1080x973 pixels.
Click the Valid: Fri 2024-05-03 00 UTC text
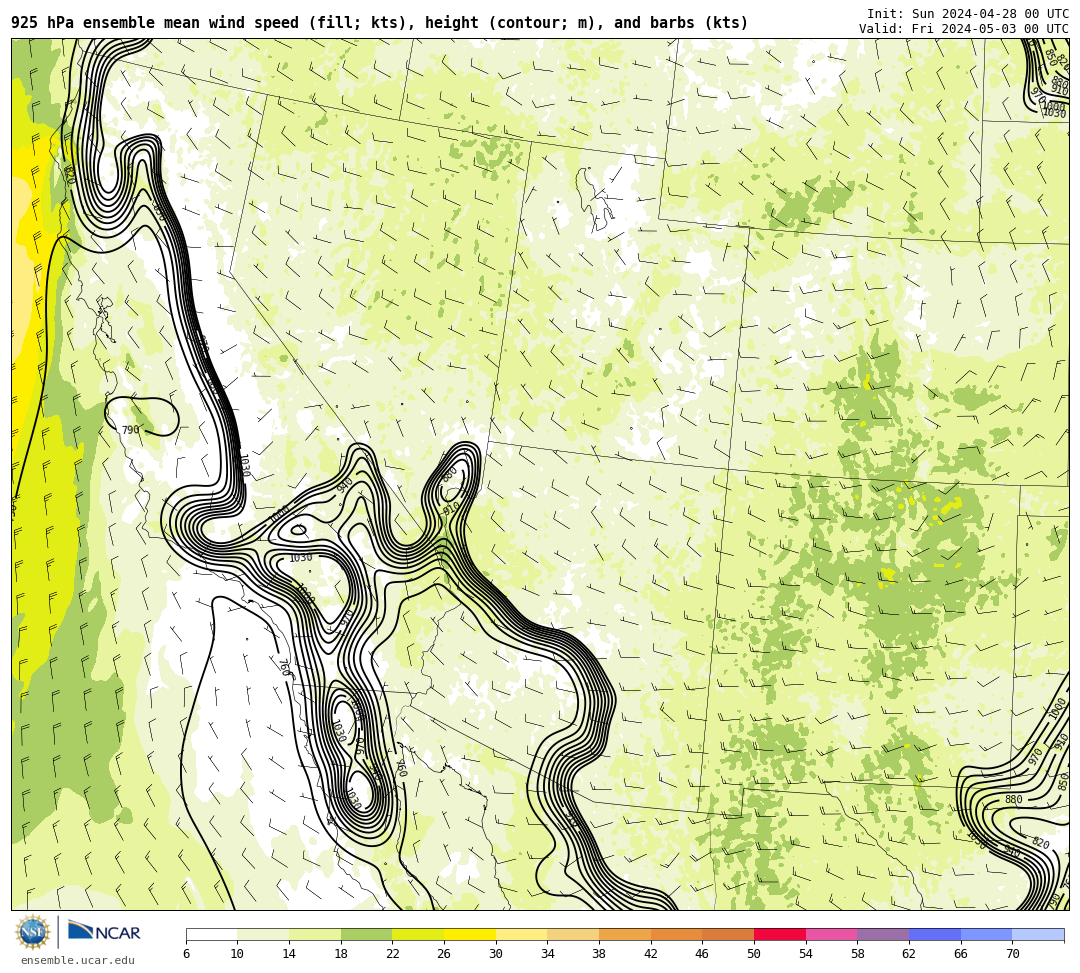pyautogui.click(x=964, y=28)
